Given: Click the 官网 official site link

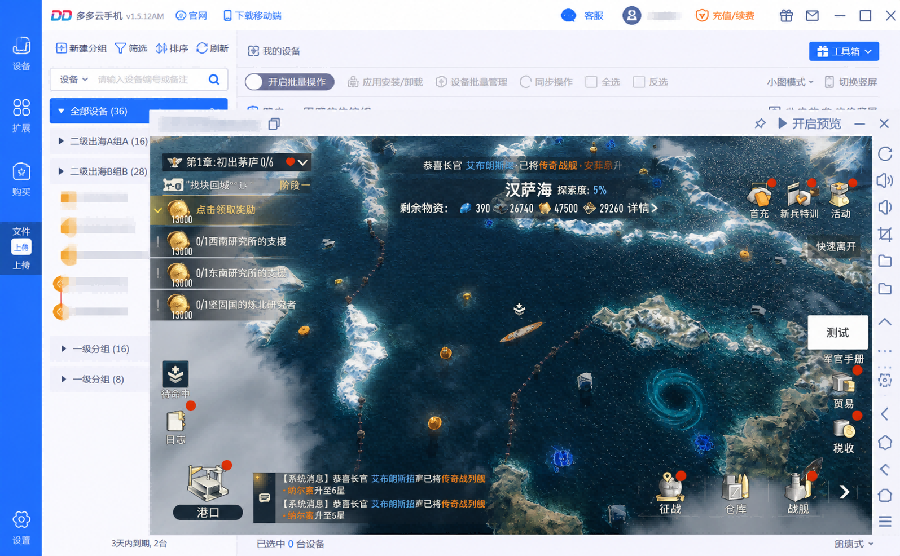Looking at the screenshot, I should pyautogui.click(x=191, y=15).
